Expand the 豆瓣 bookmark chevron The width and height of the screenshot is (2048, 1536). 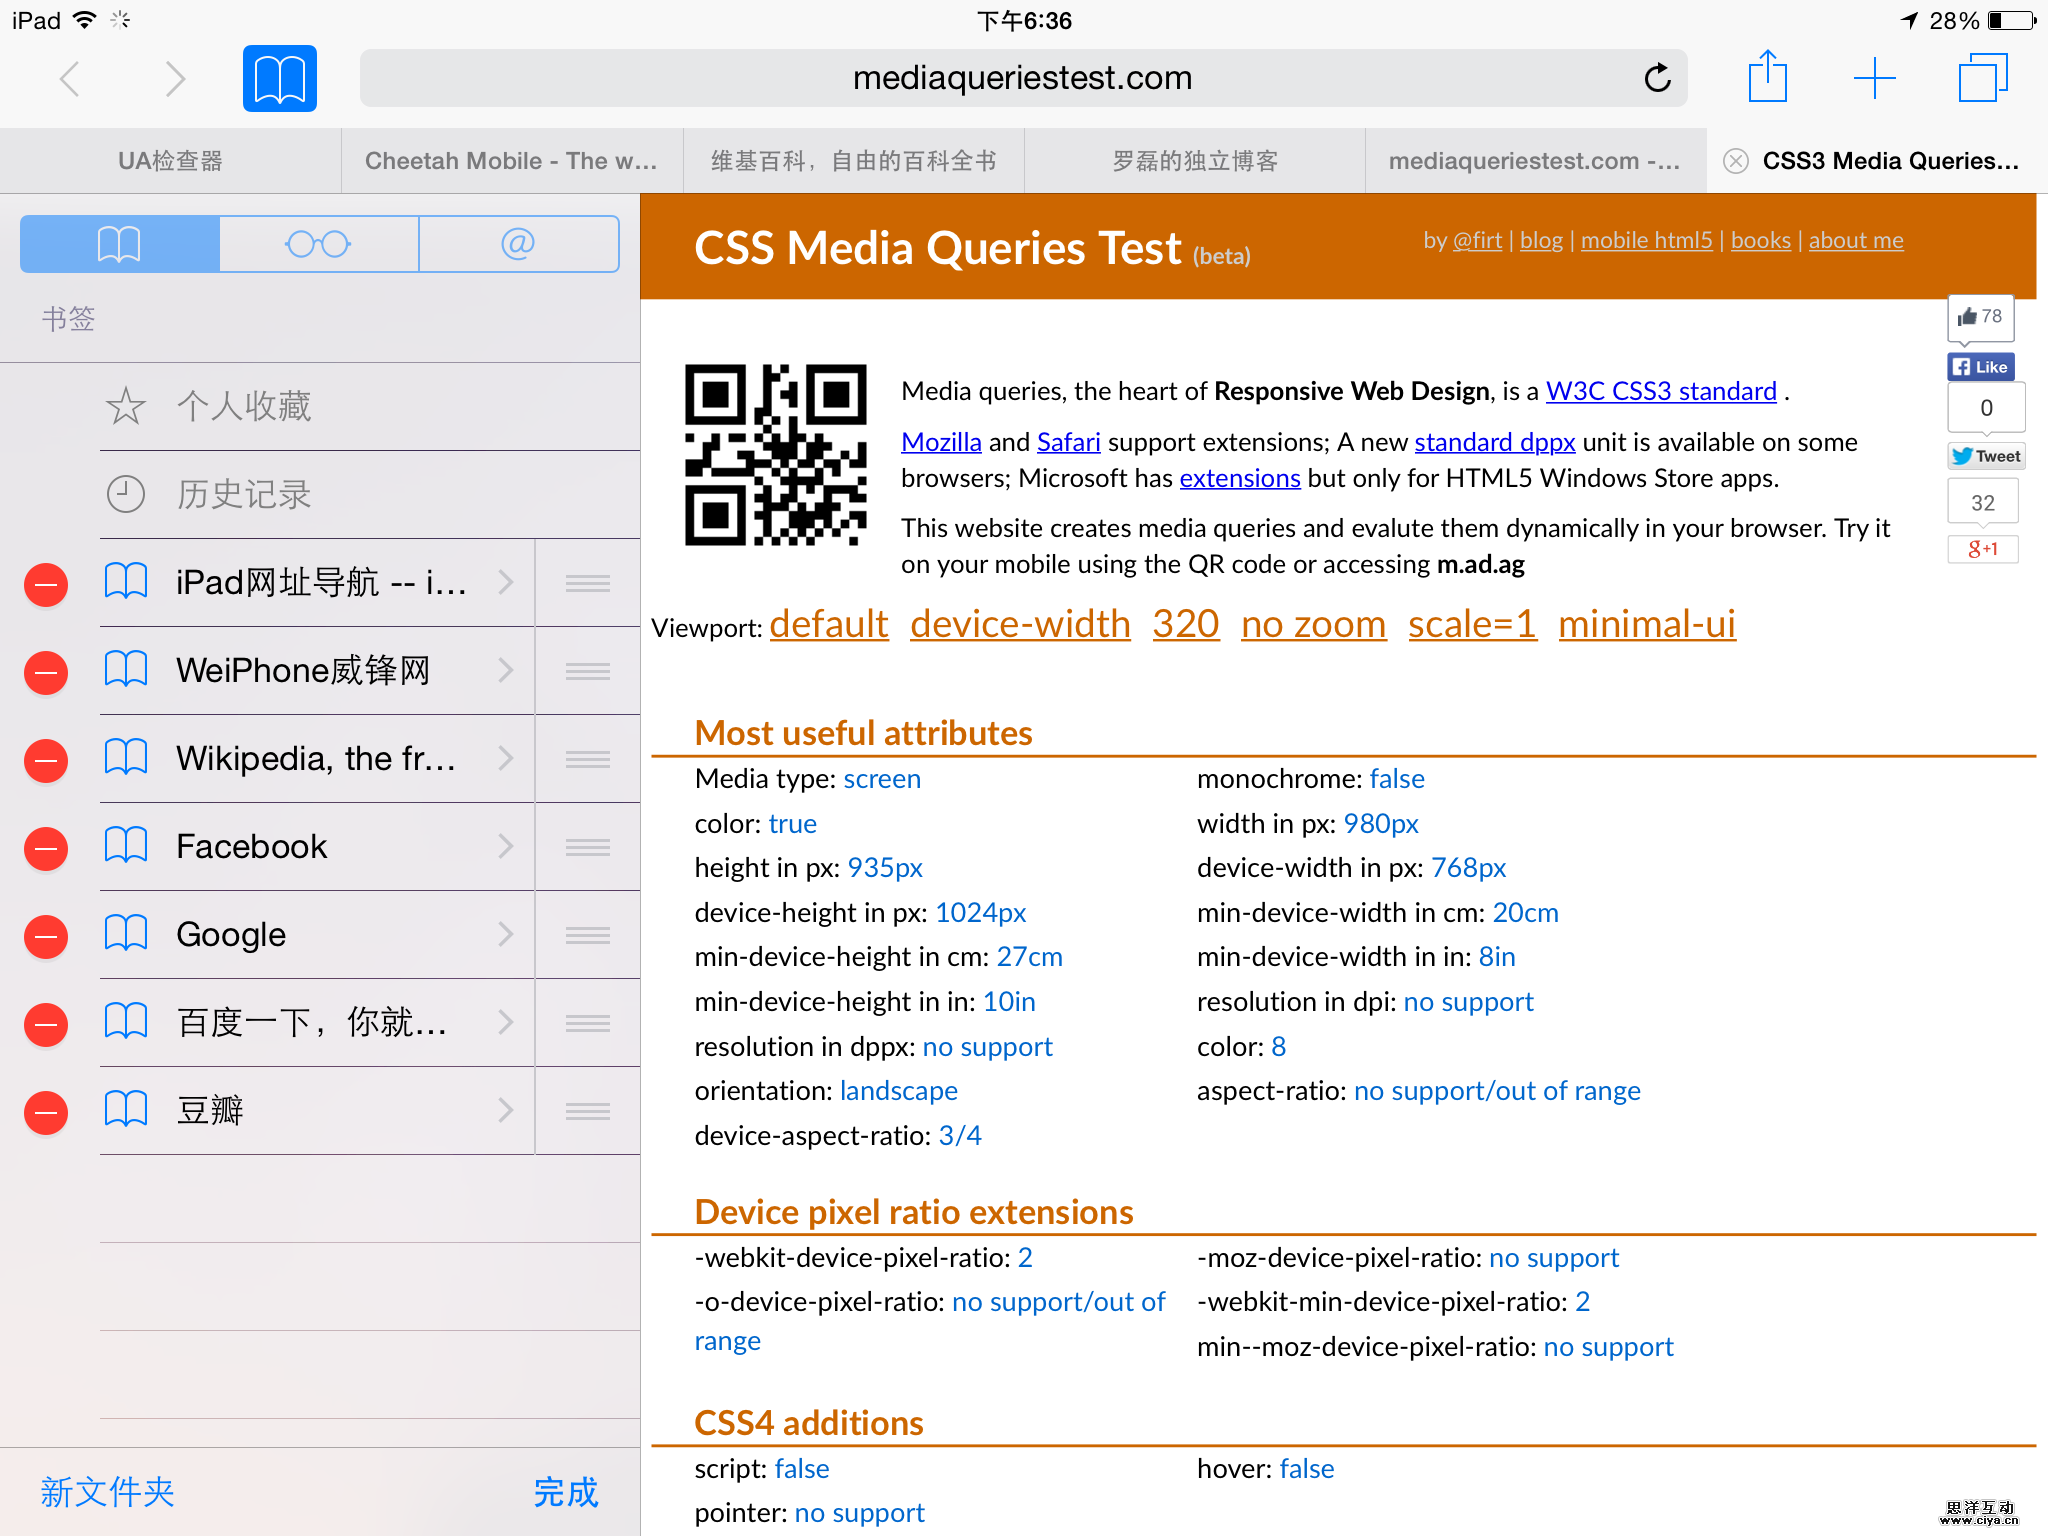point(506,1110)
